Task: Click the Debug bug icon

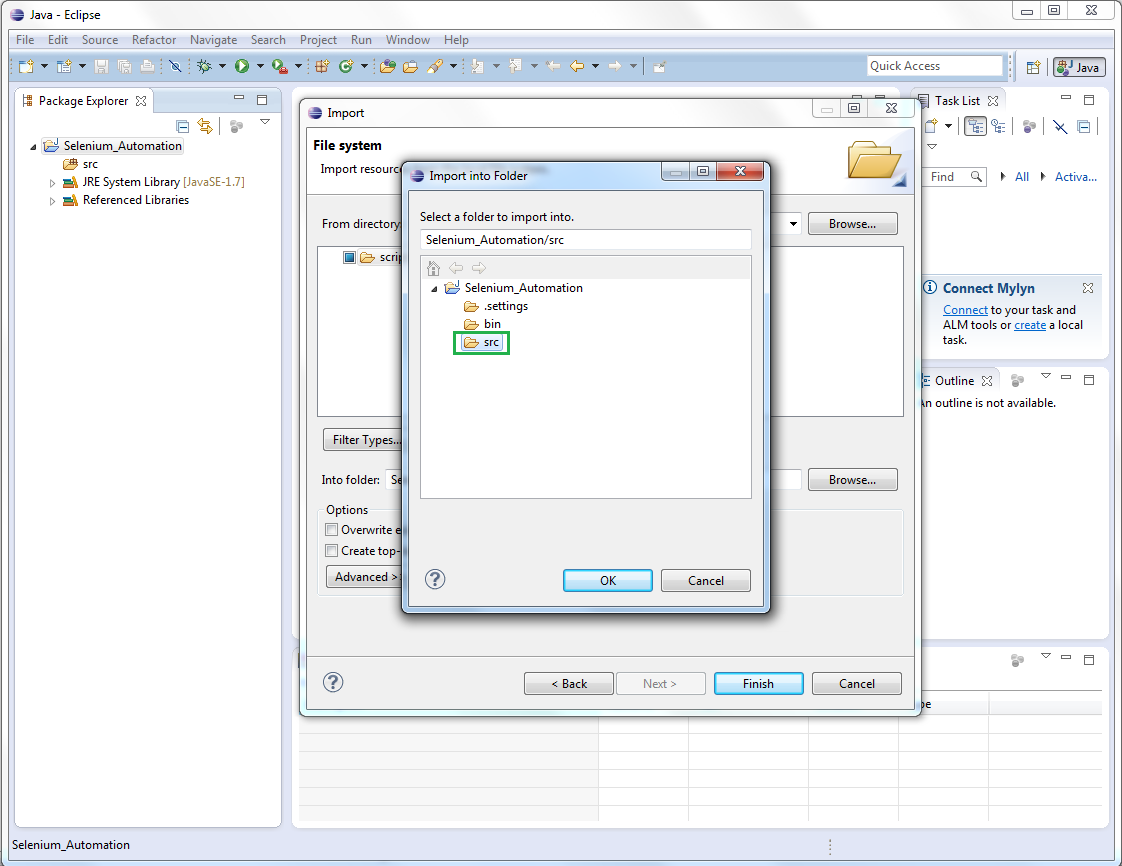Action: point(205,67)
